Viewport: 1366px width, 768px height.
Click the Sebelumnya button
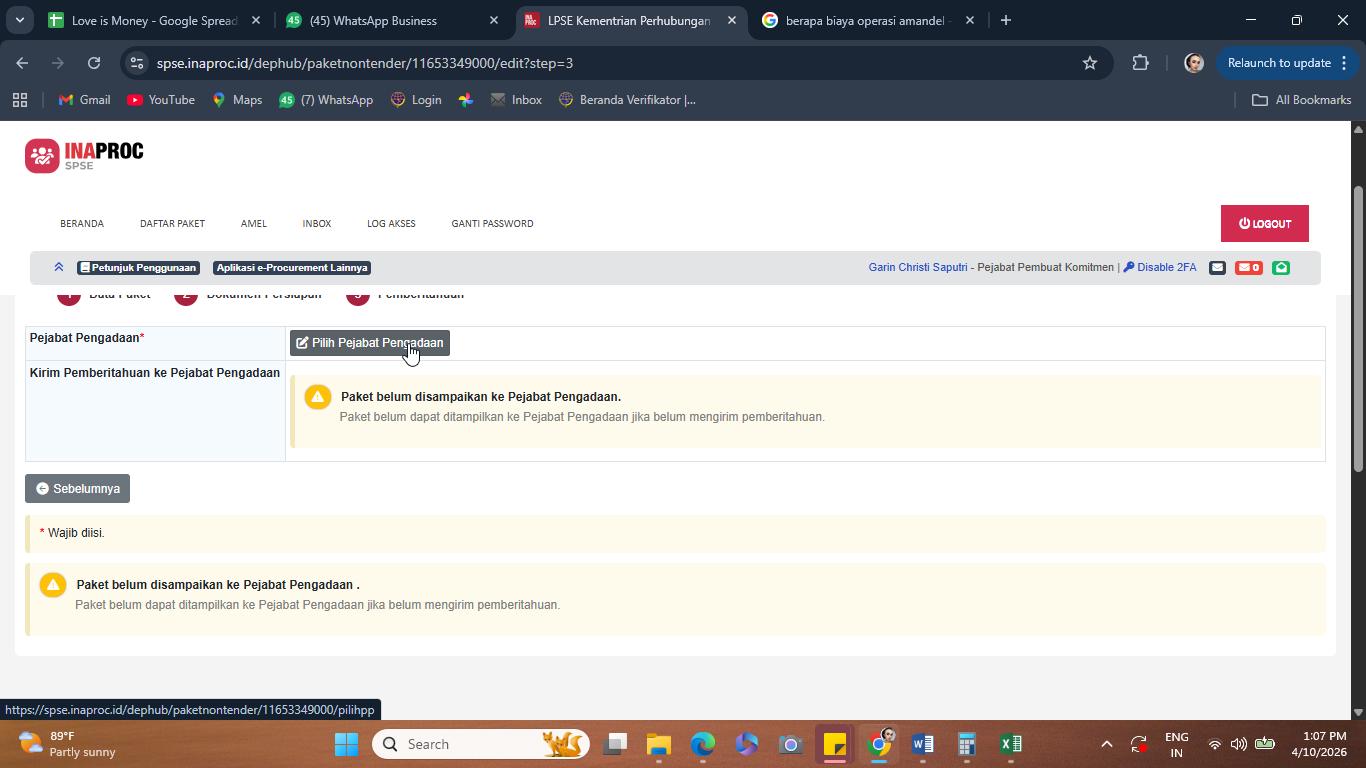click(x=77, y=489)
